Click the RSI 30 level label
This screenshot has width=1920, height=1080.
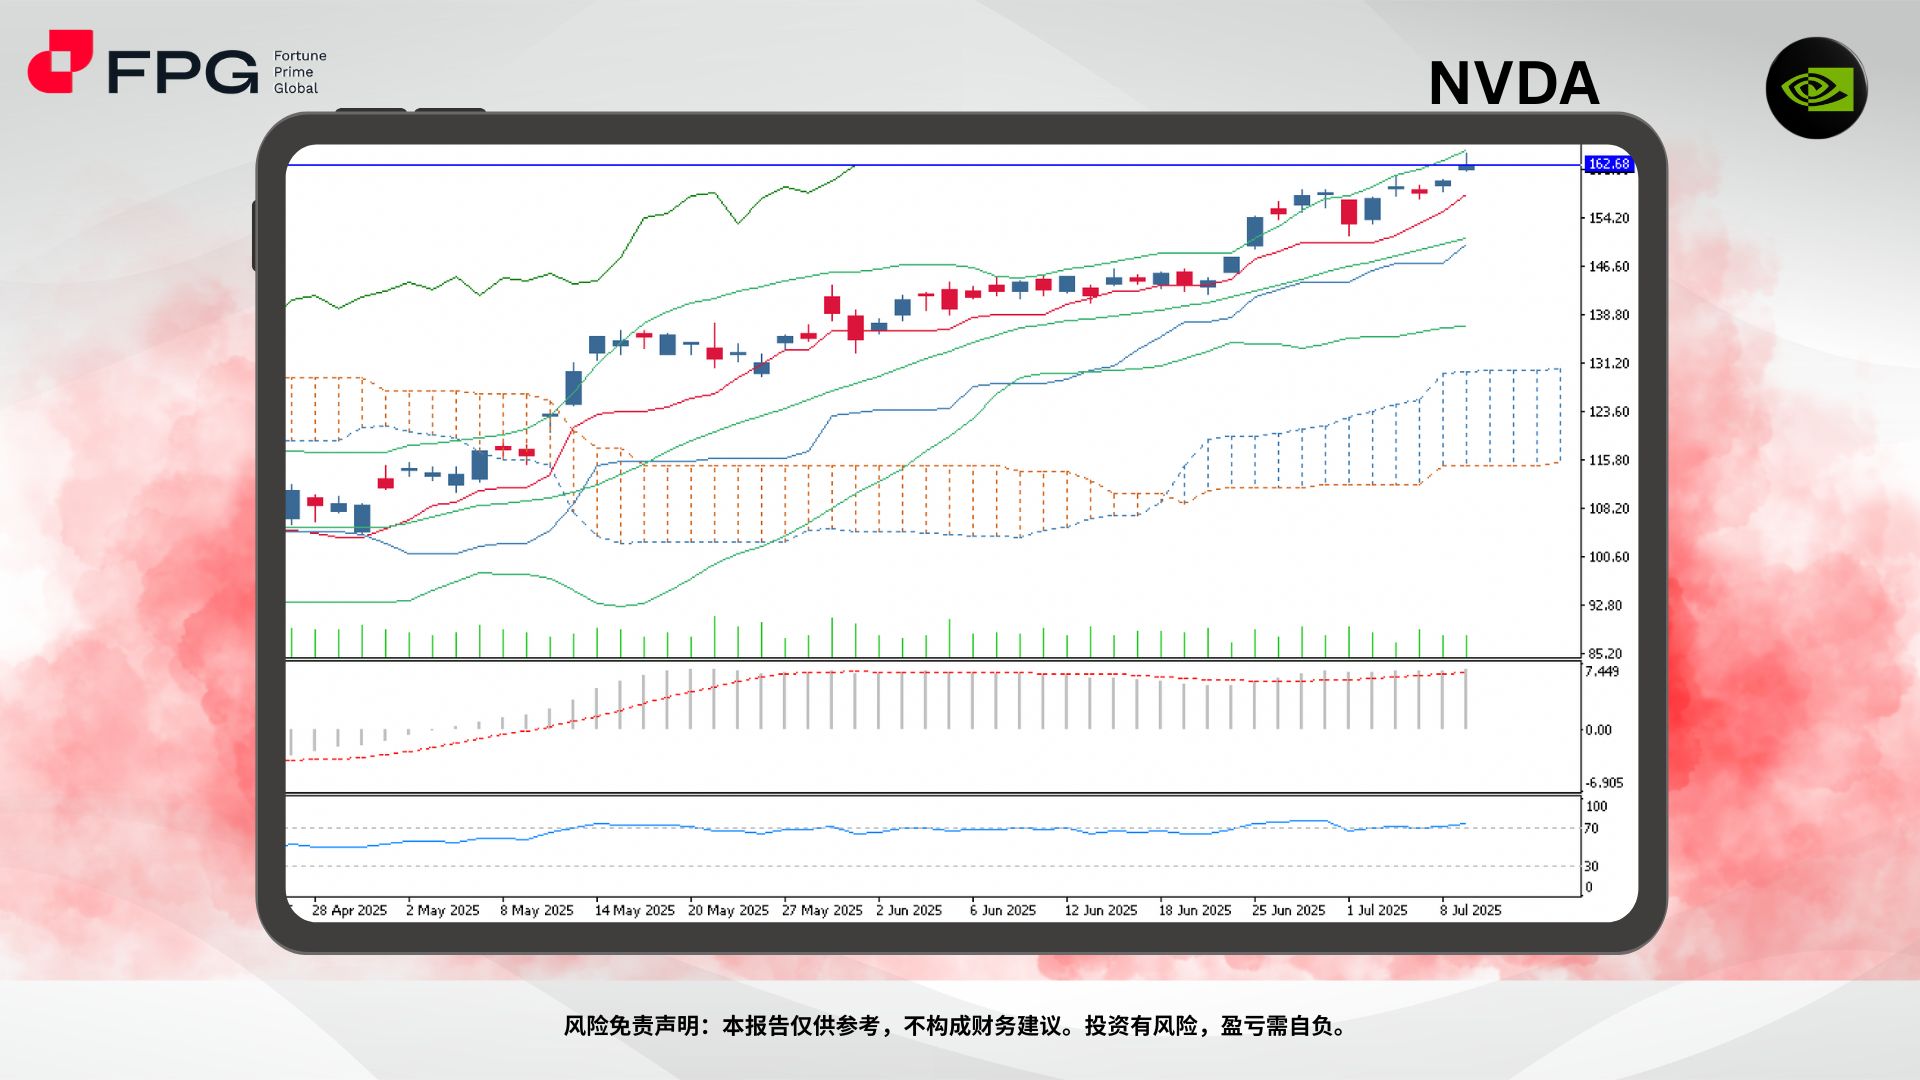pyautogui.click(x=1592, y=867)
